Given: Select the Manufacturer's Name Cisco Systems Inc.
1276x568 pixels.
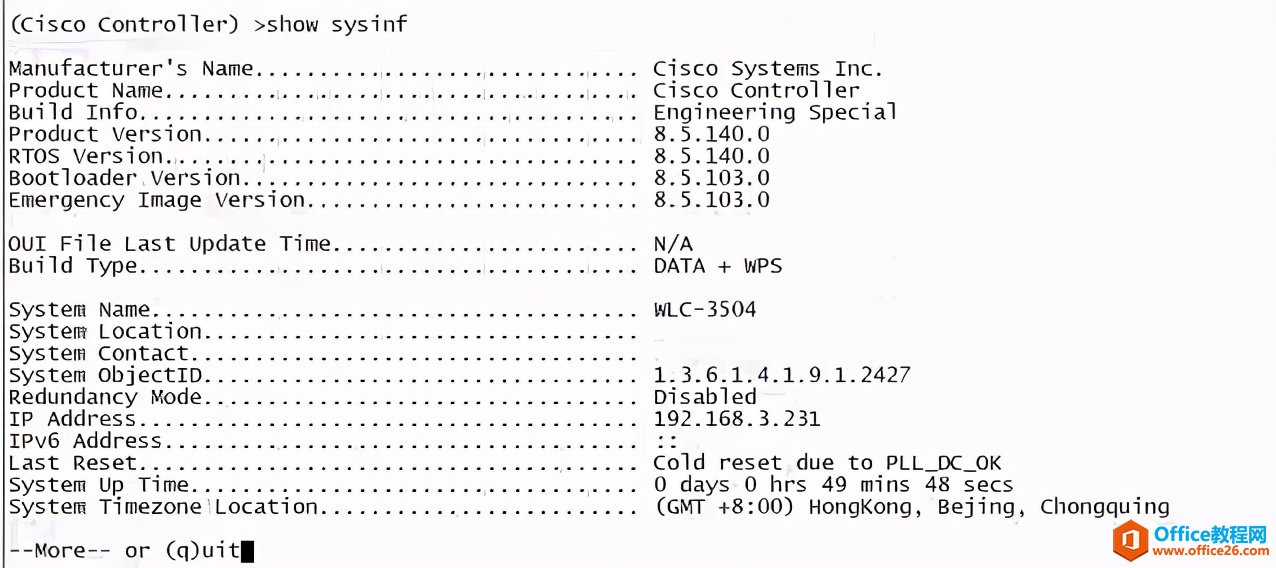Looking at the screenshot, I should [768, 69].
